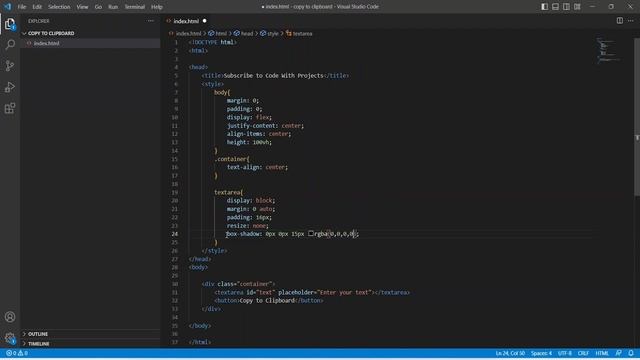Image resolution: width=640 pixels, height=360 pixels.
Task: Split the editor right
Action: point(620,20)
